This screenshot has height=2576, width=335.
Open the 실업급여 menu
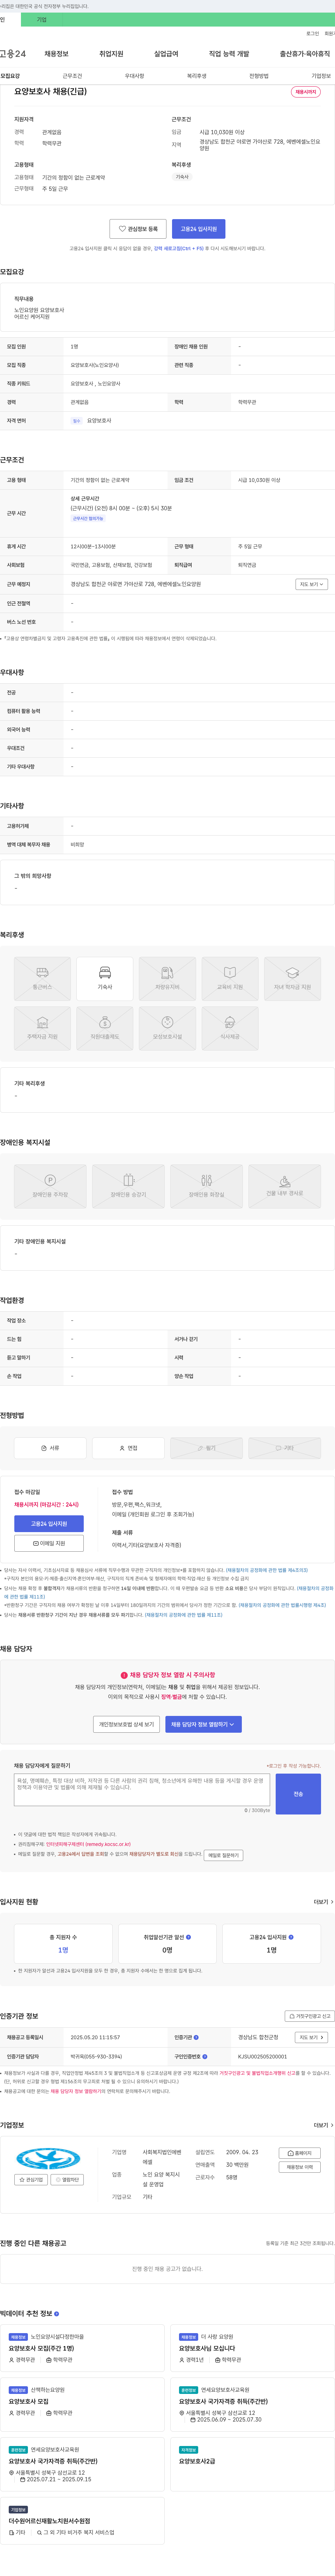pos(166,54)
